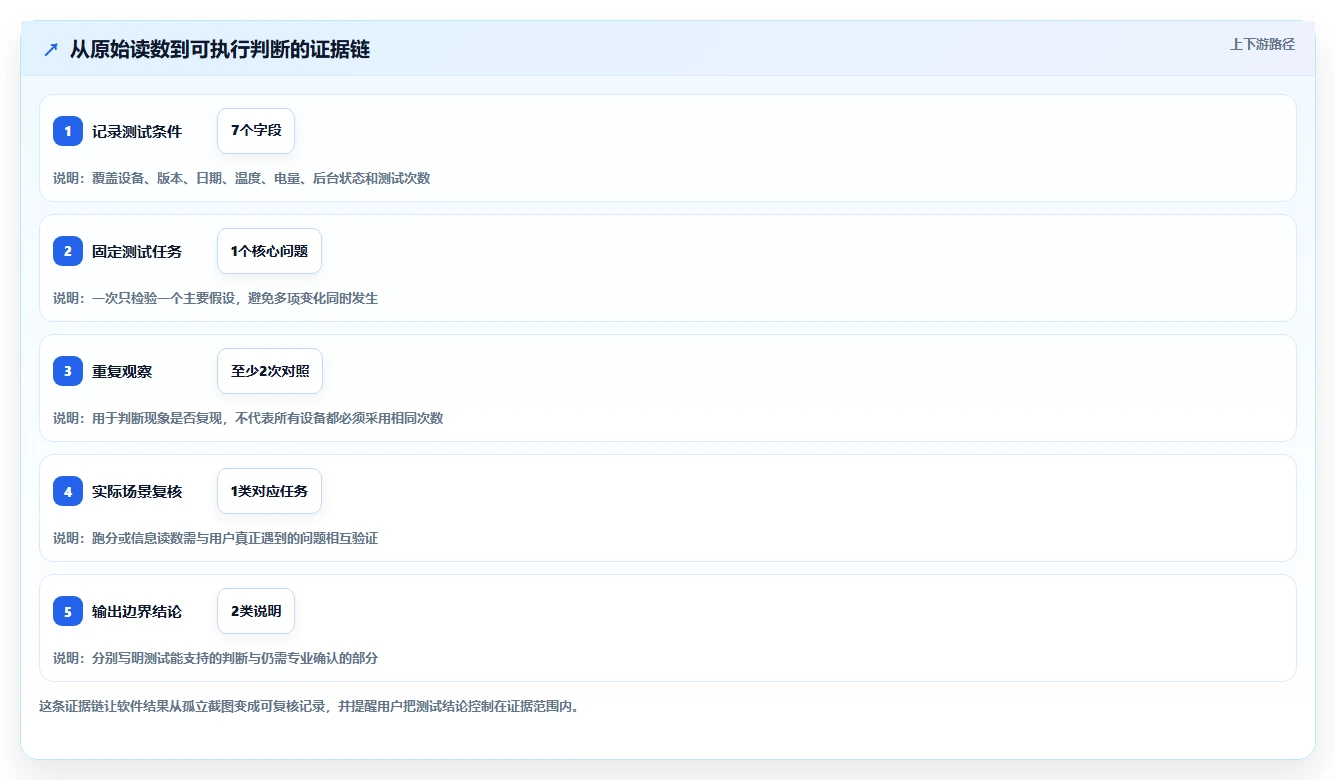This screenshot has width=1336, height=780.
Task: Click the heading 从原始读数到可执行判断的证据链
Action: (x=220, y=49)
